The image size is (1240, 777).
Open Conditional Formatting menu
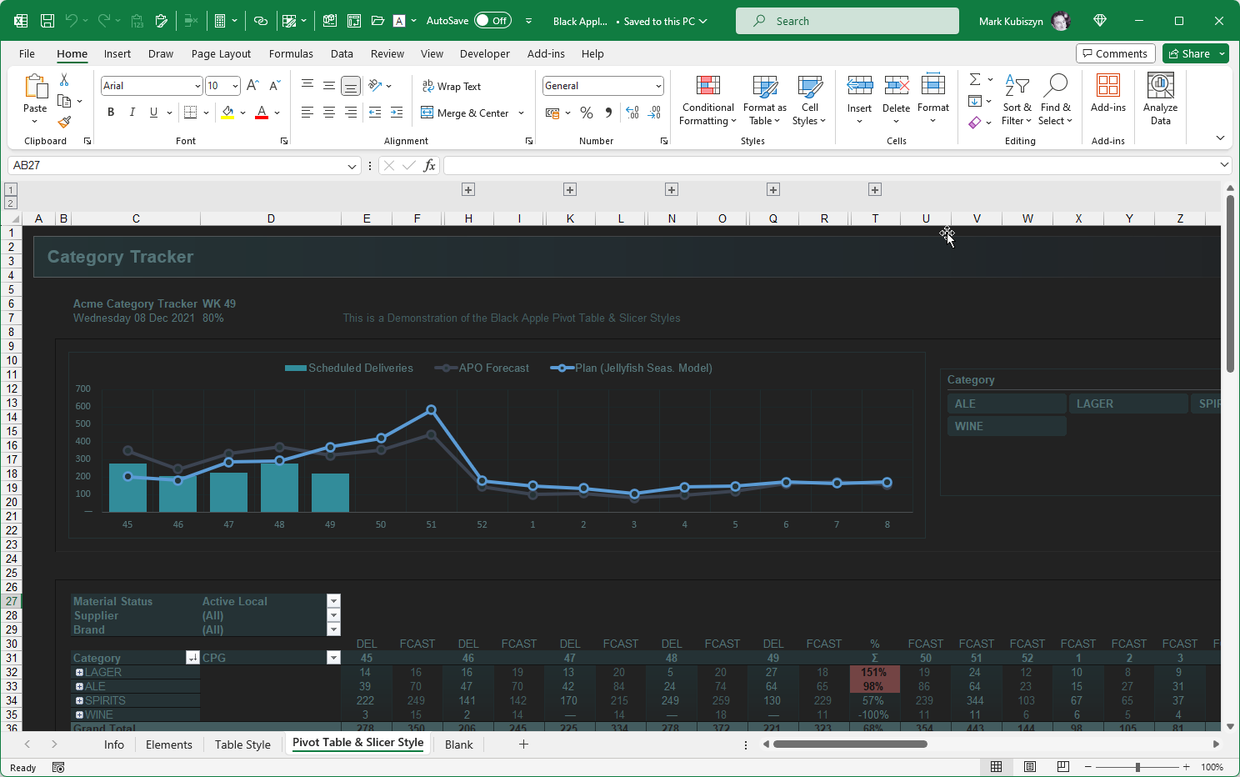point(707,99)
